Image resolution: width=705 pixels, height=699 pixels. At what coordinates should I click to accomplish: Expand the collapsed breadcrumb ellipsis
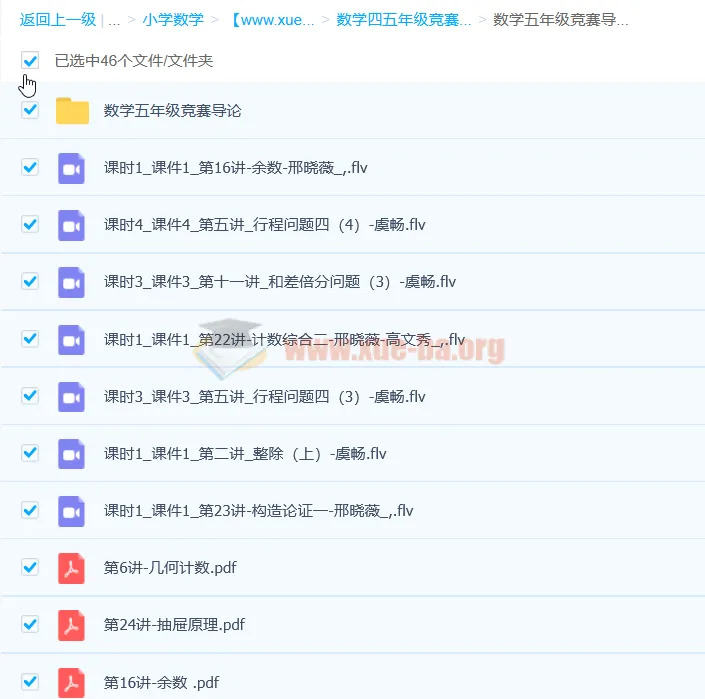[x=114, y=19]
